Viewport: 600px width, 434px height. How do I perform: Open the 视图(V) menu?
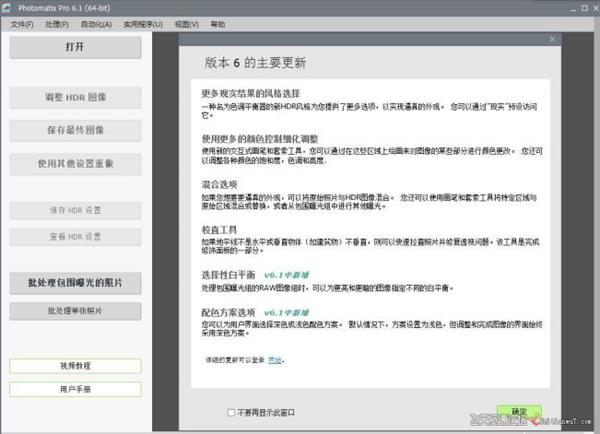coord(187,24)
